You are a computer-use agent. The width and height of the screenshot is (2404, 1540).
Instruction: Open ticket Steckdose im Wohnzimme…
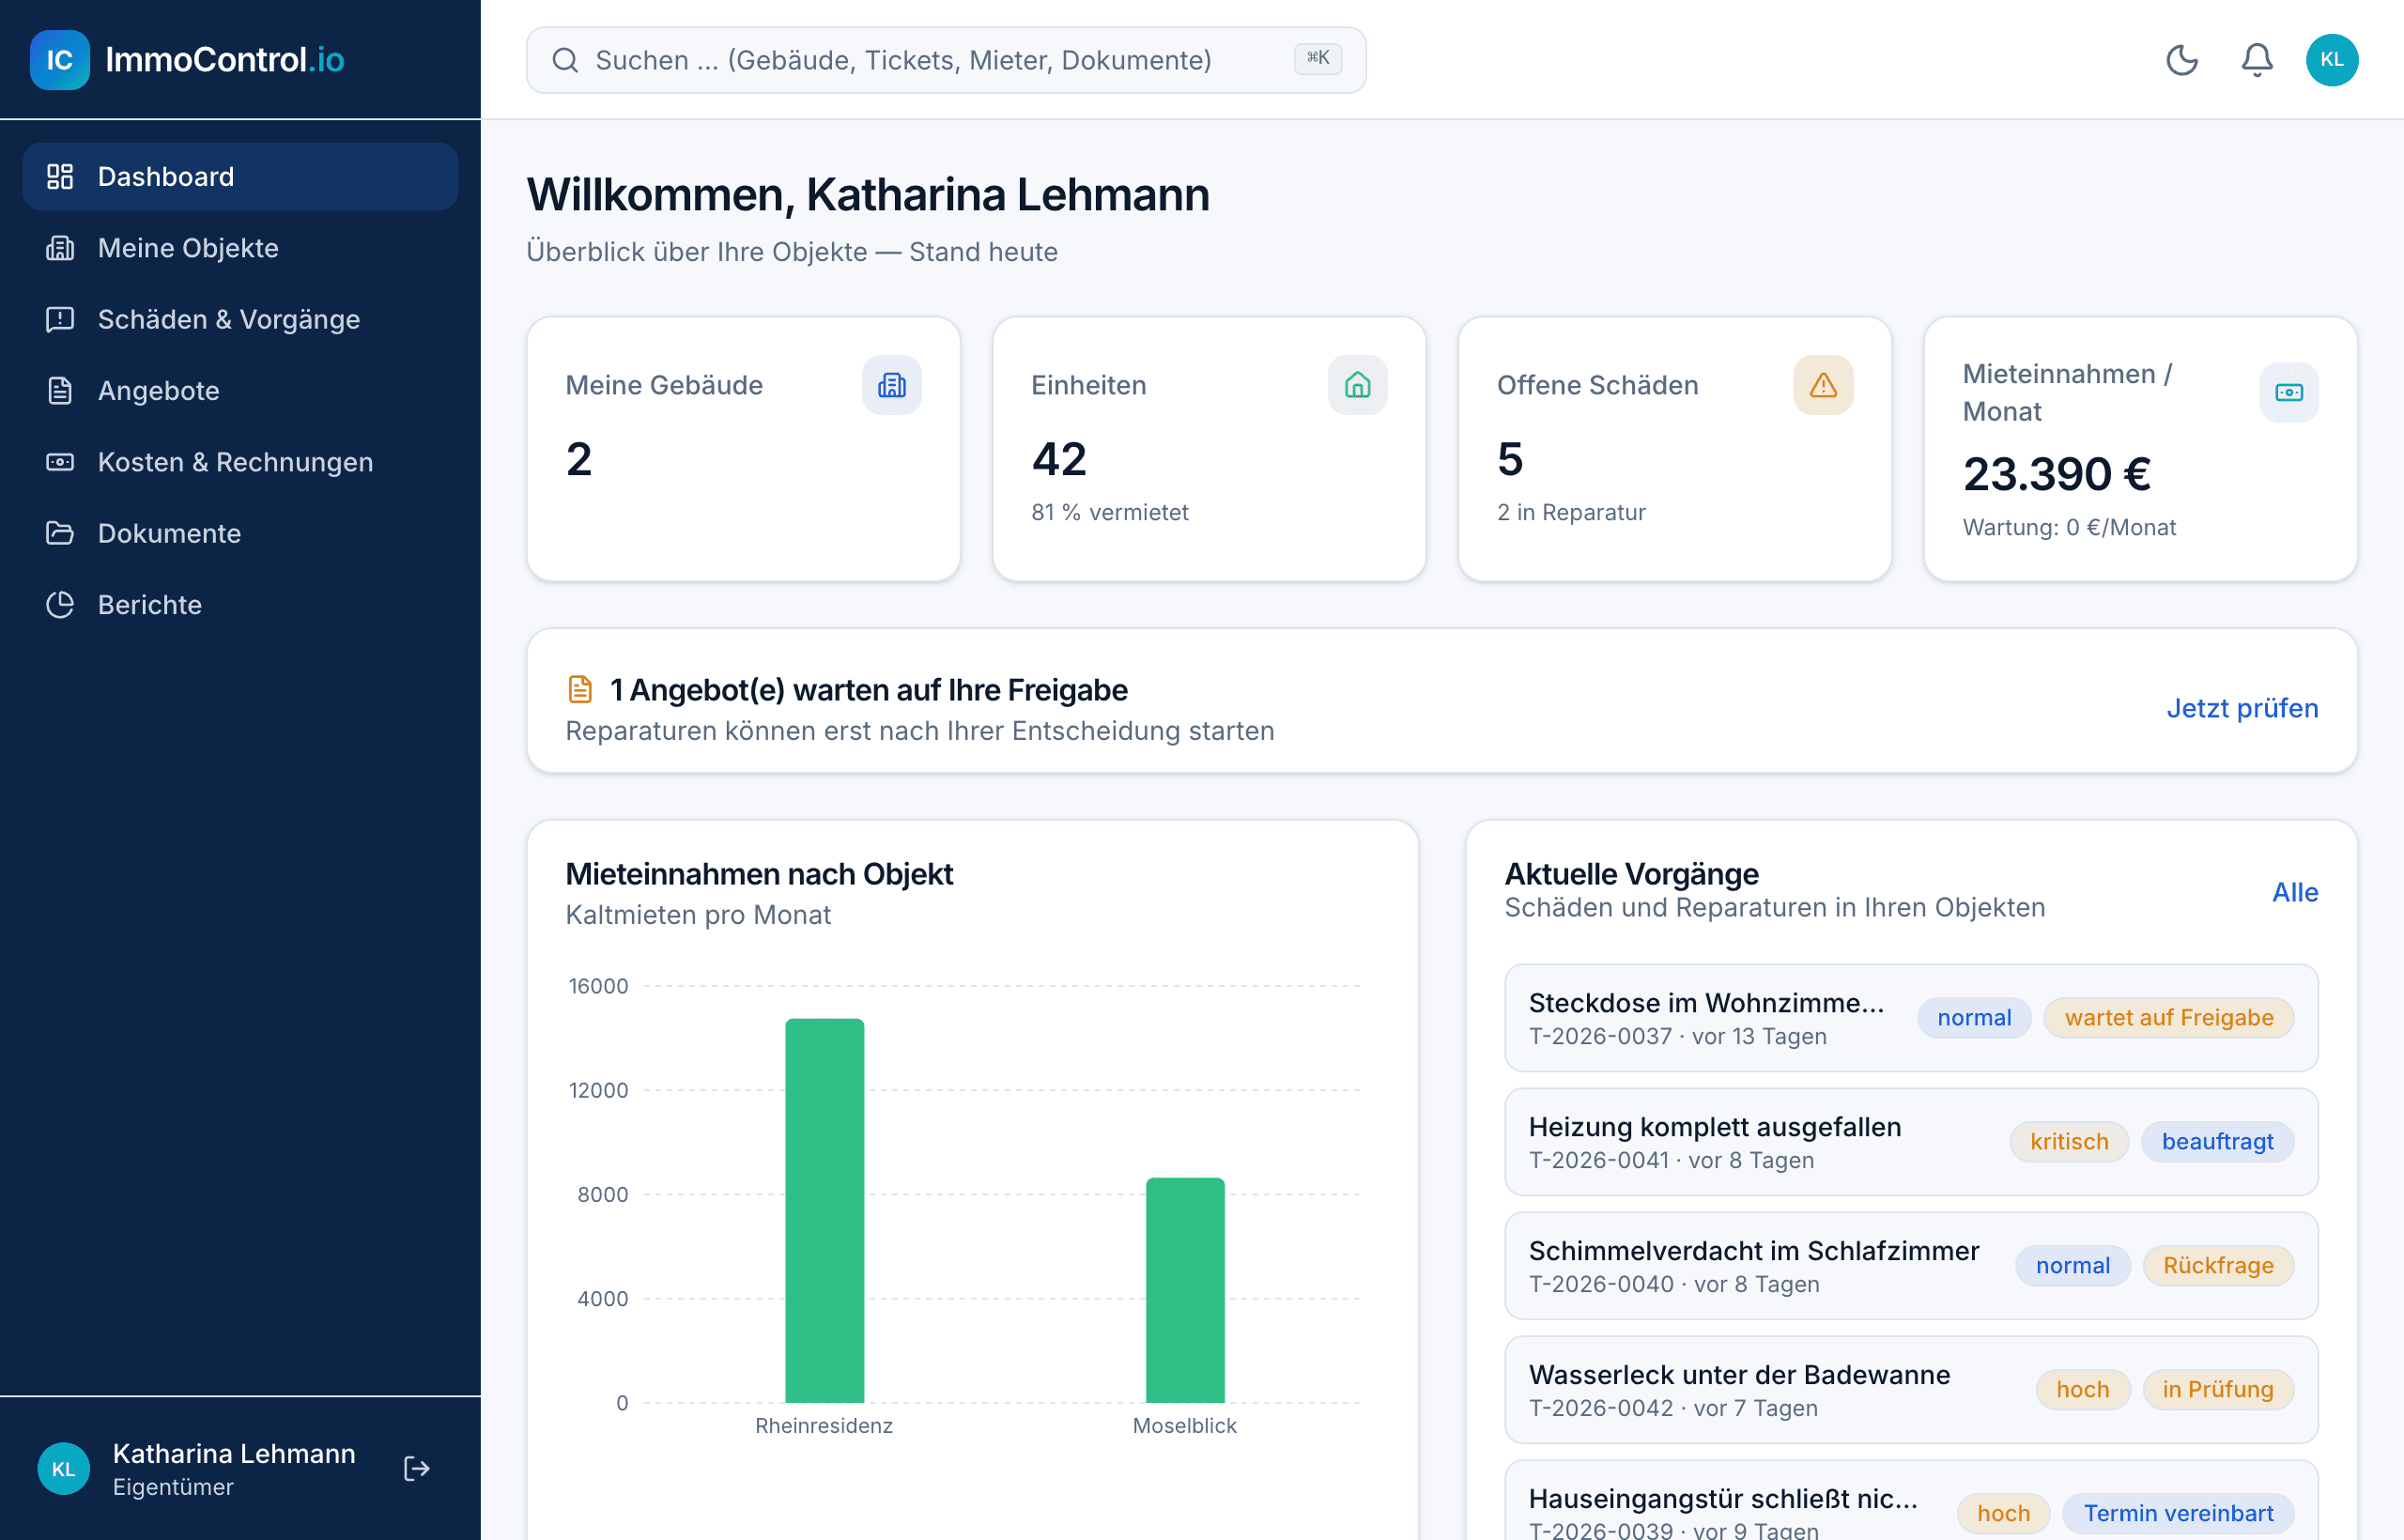point(1910,1018)
